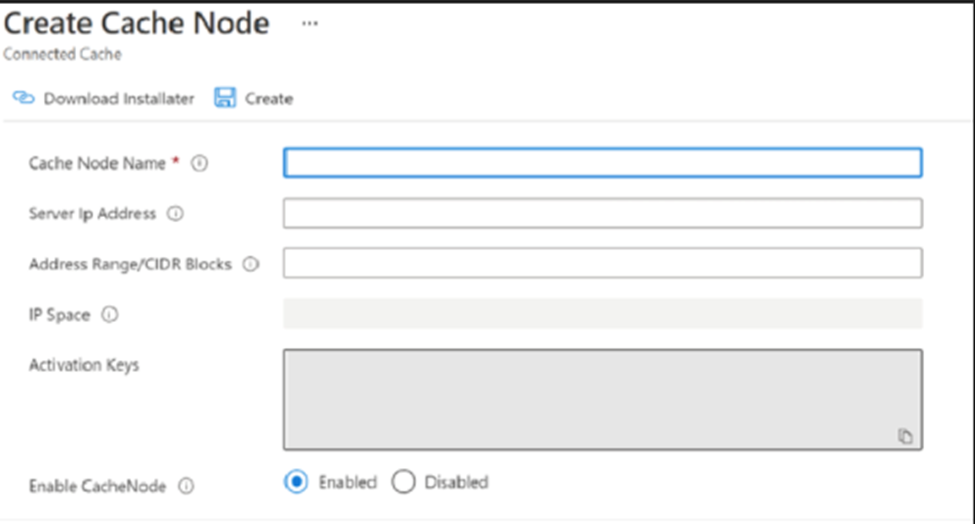The width and height of the screenshot is (975, 524).
Task: Open the ellipsis more options menu
Action: 310,24
